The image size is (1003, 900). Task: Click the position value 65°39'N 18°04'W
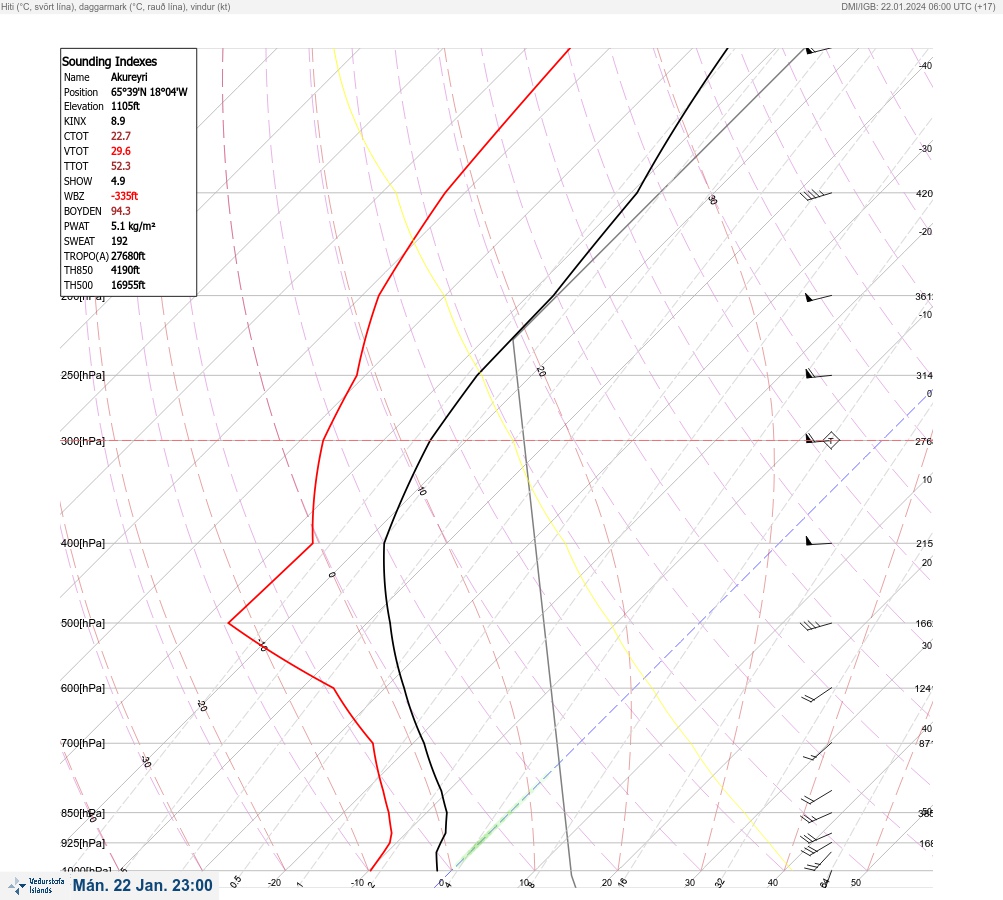(x=149, y=92)
